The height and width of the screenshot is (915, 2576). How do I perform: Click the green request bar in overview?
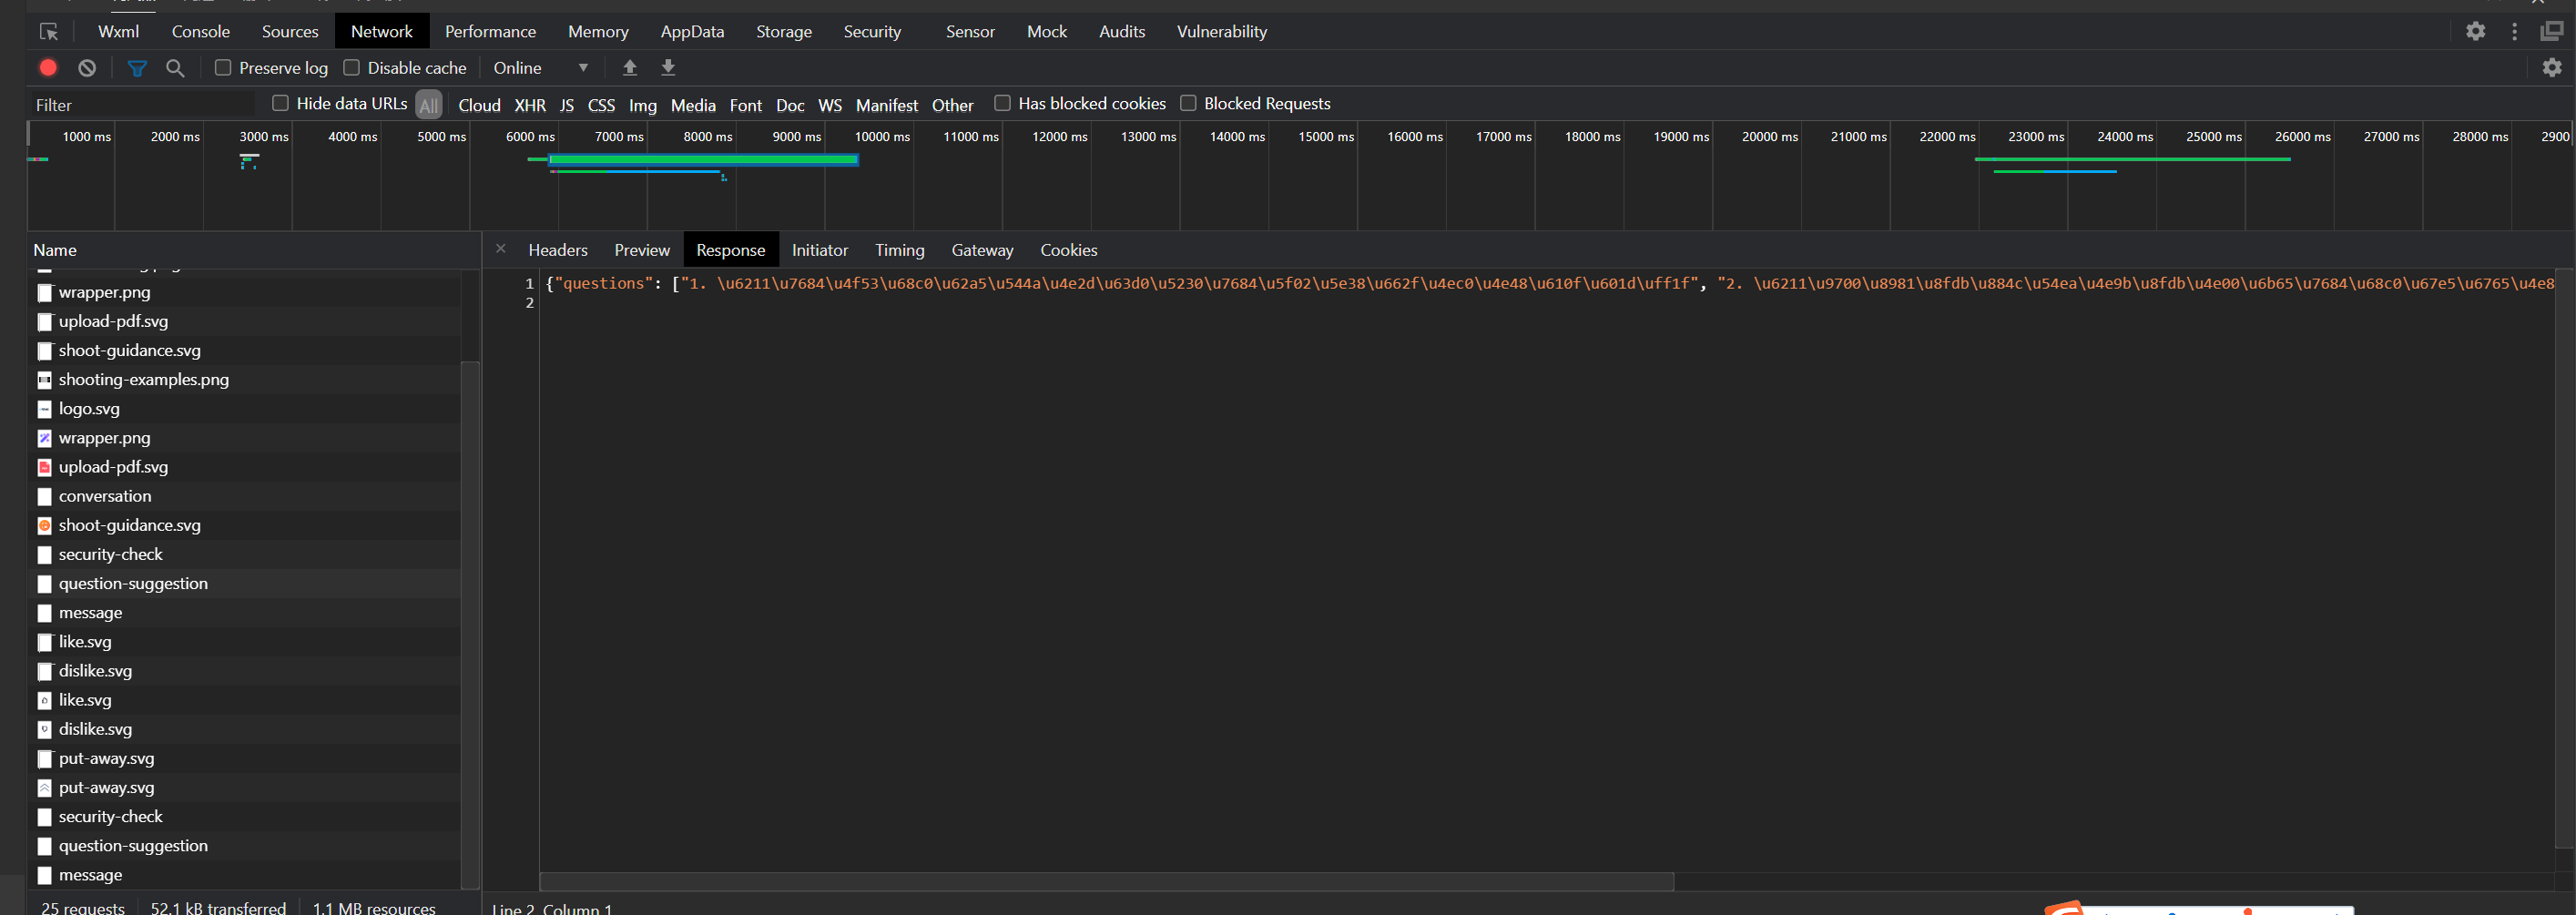[x=703, y=159]
